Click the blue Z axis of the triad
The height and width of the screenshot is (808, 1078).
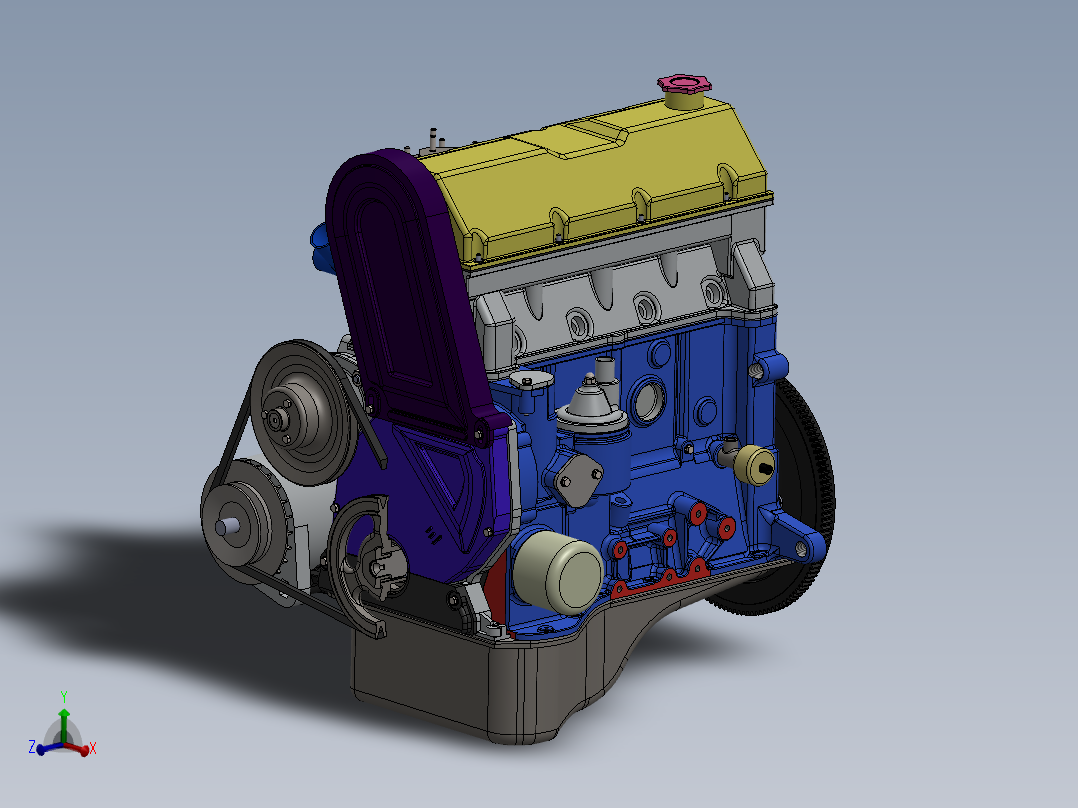coord(42,747)
